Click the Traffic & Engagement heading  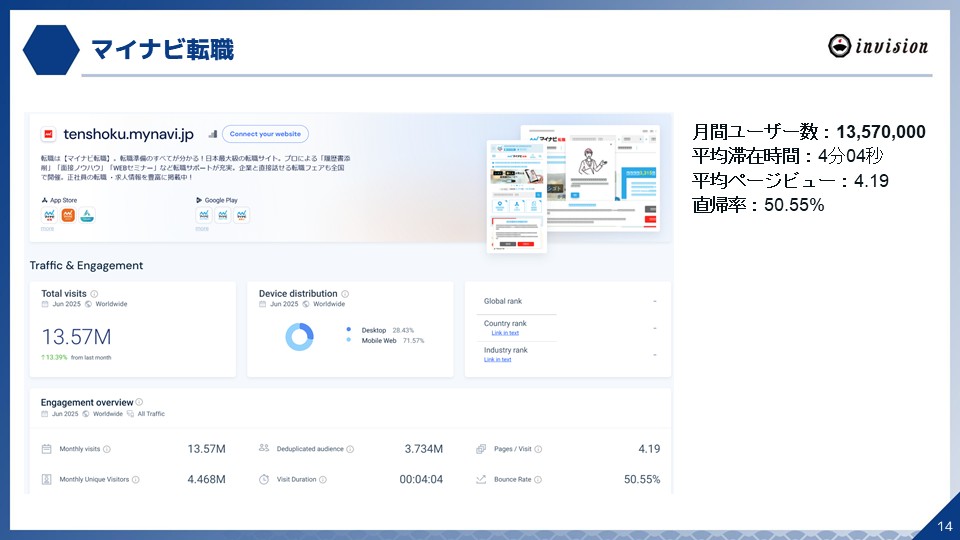tap(86, 266)
